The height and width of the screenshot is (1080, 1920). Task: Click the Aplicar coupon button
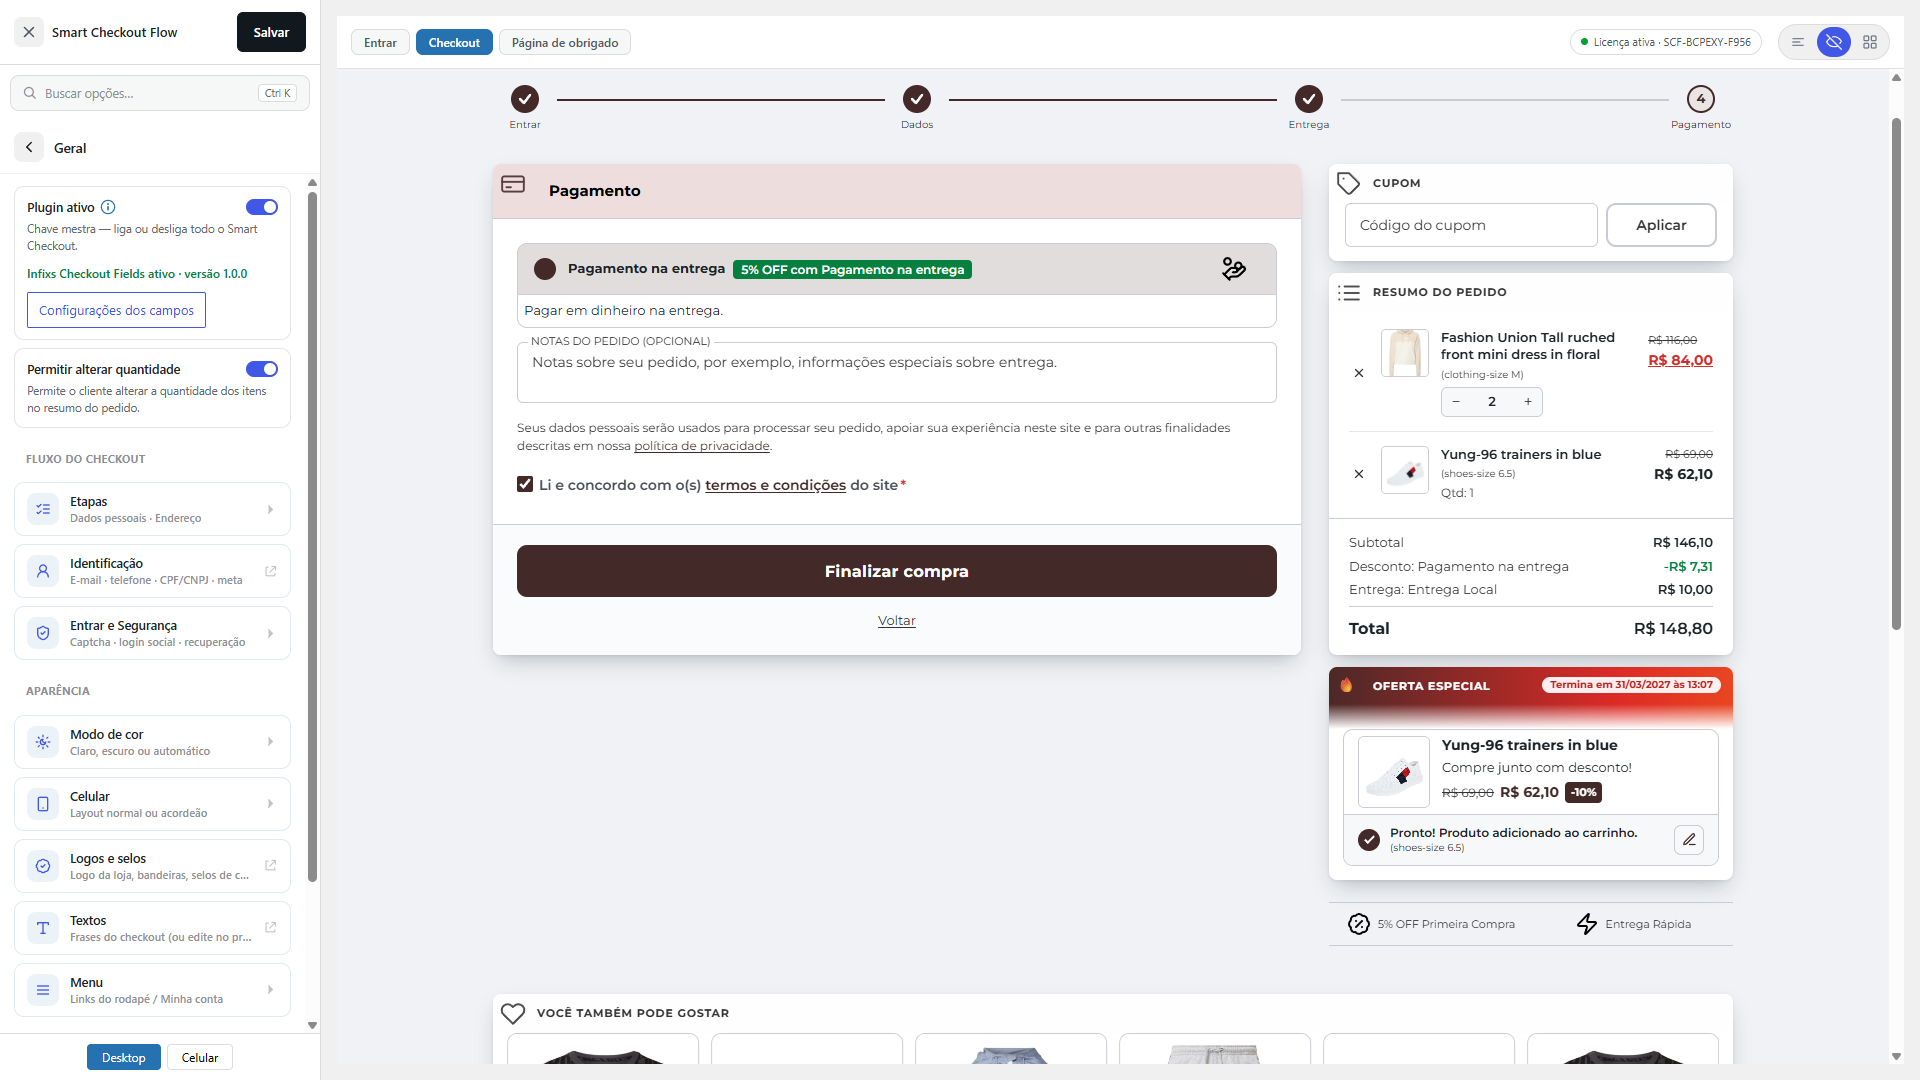click(1661, 225)
